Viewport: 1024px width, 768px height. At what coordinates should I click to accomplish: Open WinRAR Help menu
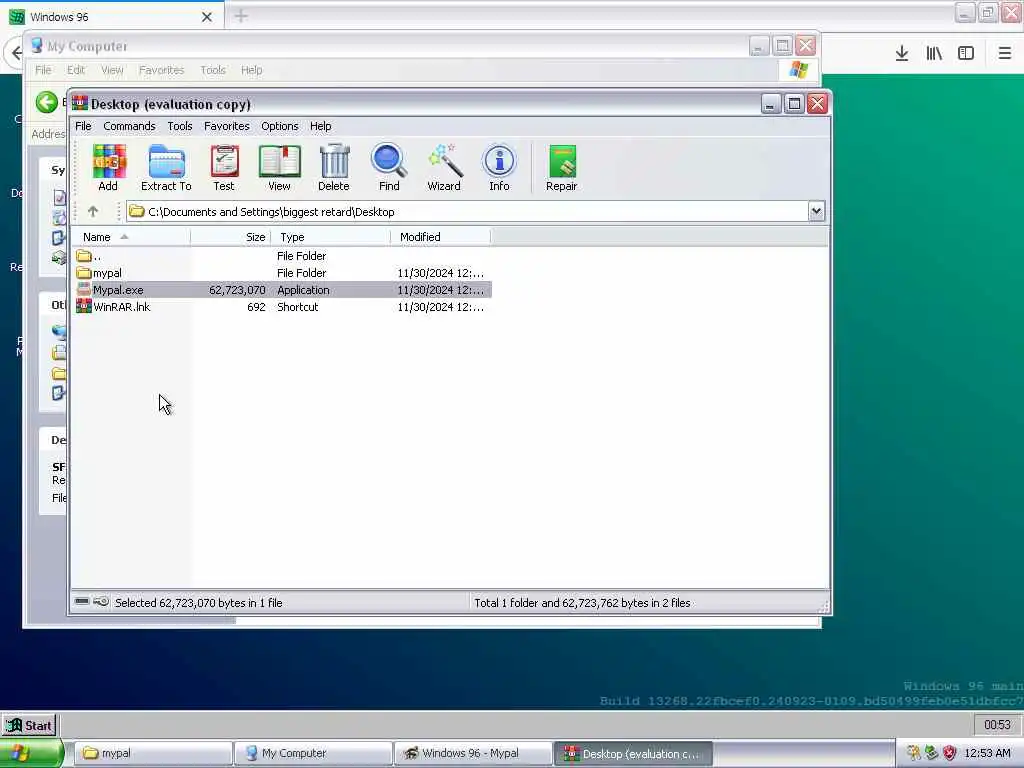point(321,126)
